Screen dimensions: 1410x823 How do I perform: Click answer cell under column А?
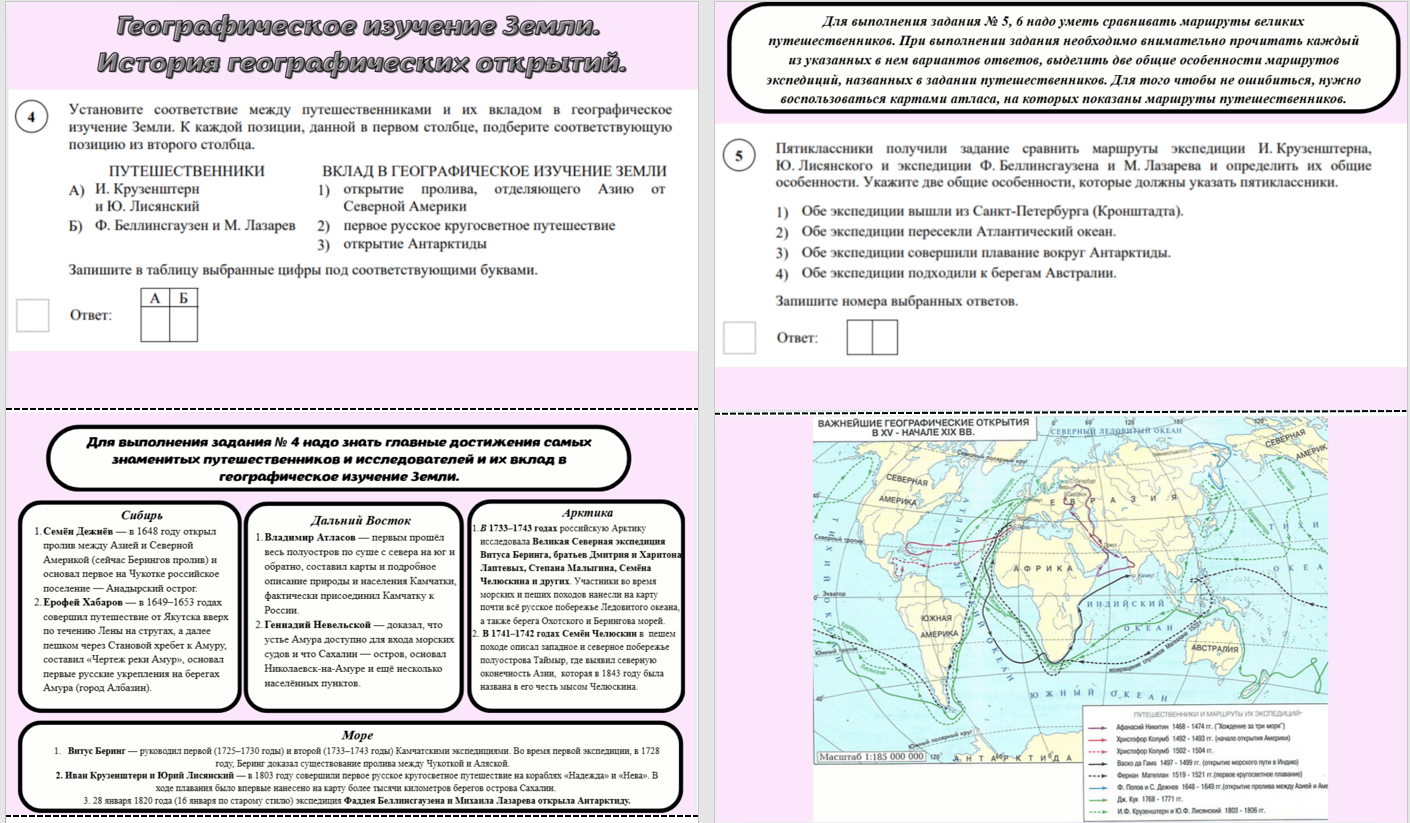155,324
